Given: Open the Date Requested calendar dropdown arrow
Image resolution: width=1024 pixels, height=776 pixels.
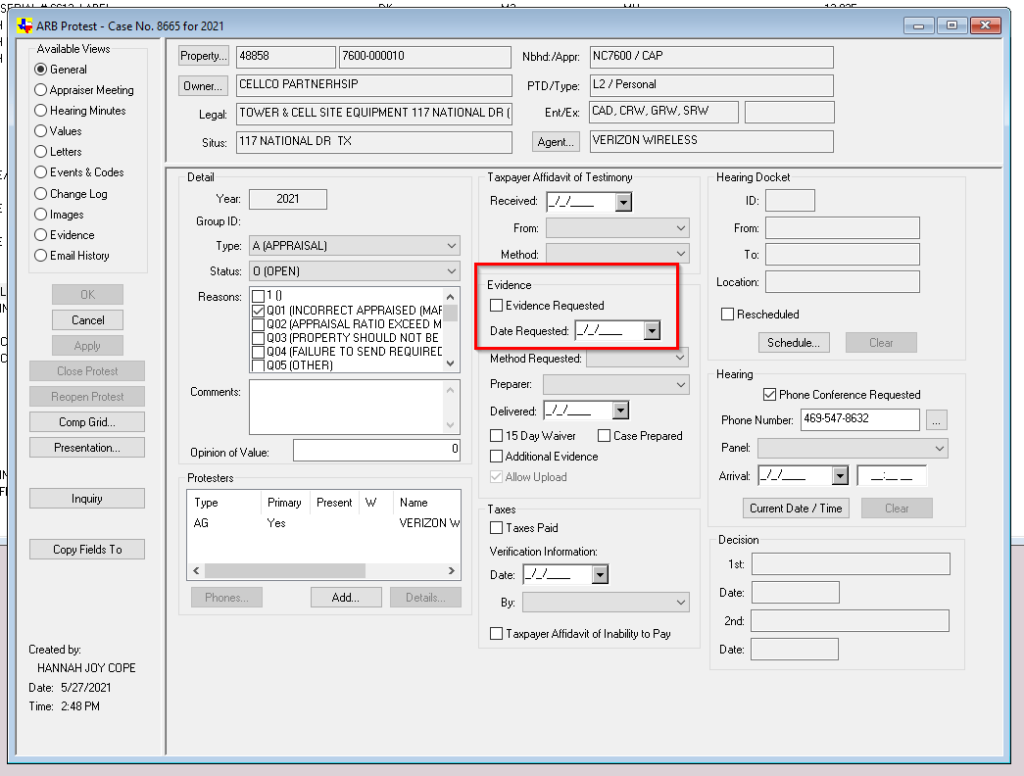Looking at the screenshot, I should (652, 331).
